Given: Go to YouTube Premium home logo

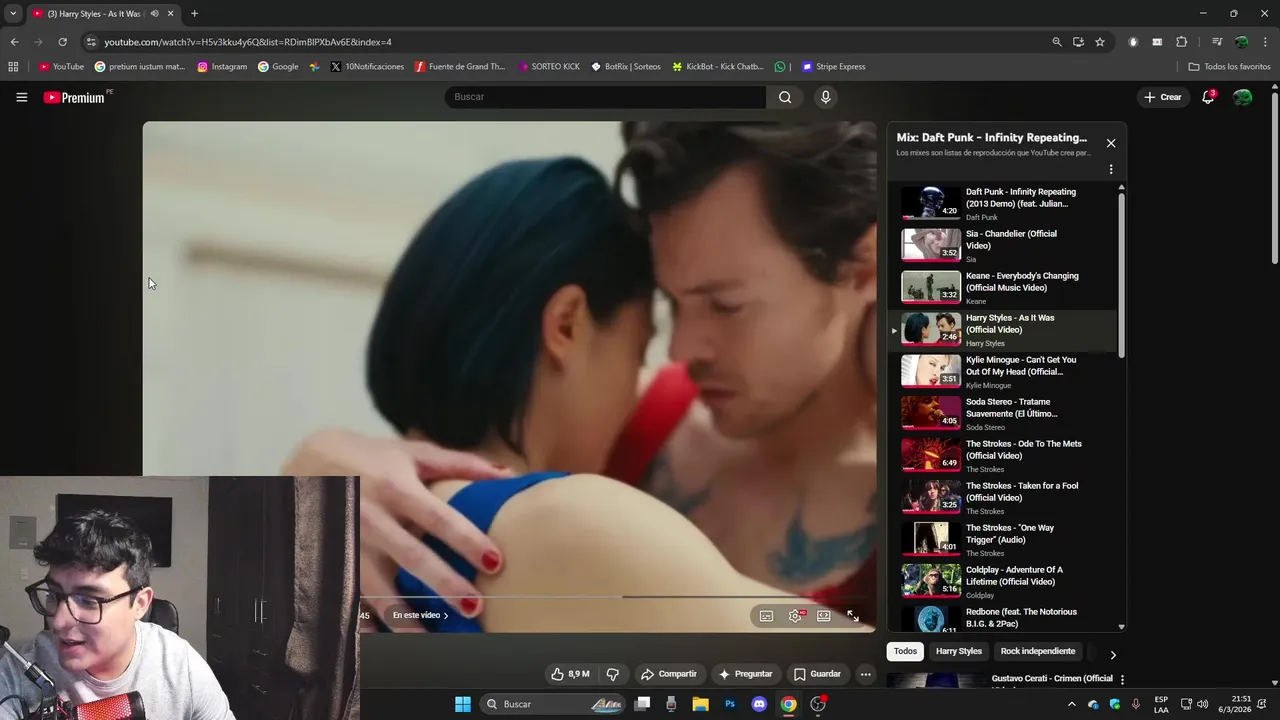Looking at the screenshot, I should tap(74, 97).
